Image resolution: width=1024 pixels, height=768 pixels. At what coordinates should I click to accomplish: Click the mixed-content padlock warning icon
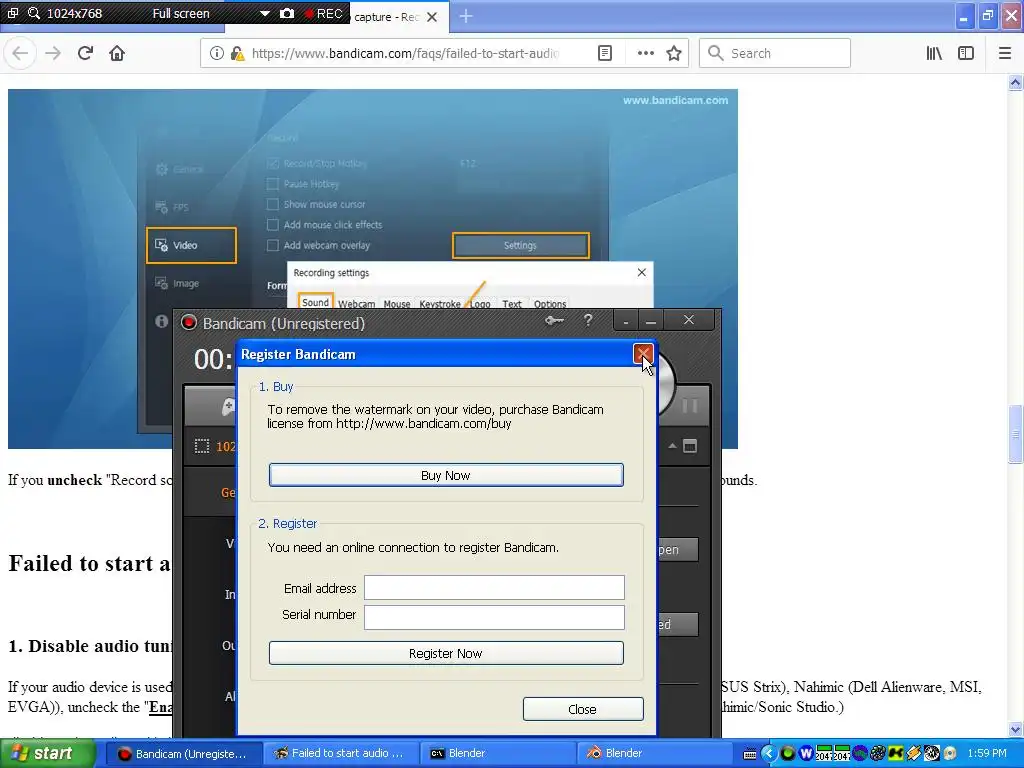click(237, 53)
